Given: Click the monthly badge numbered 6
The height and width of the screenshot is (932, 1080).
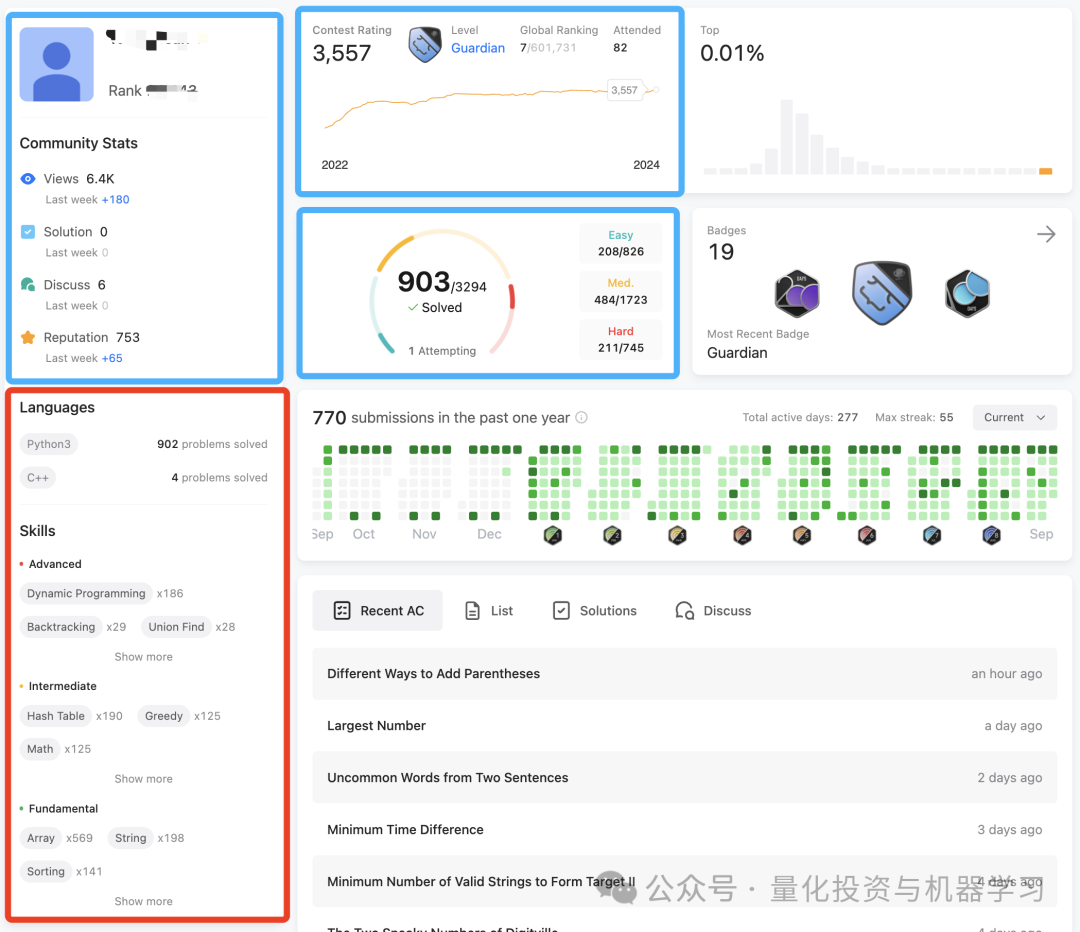Looking at the screenshot, I should tap(866, 535).
